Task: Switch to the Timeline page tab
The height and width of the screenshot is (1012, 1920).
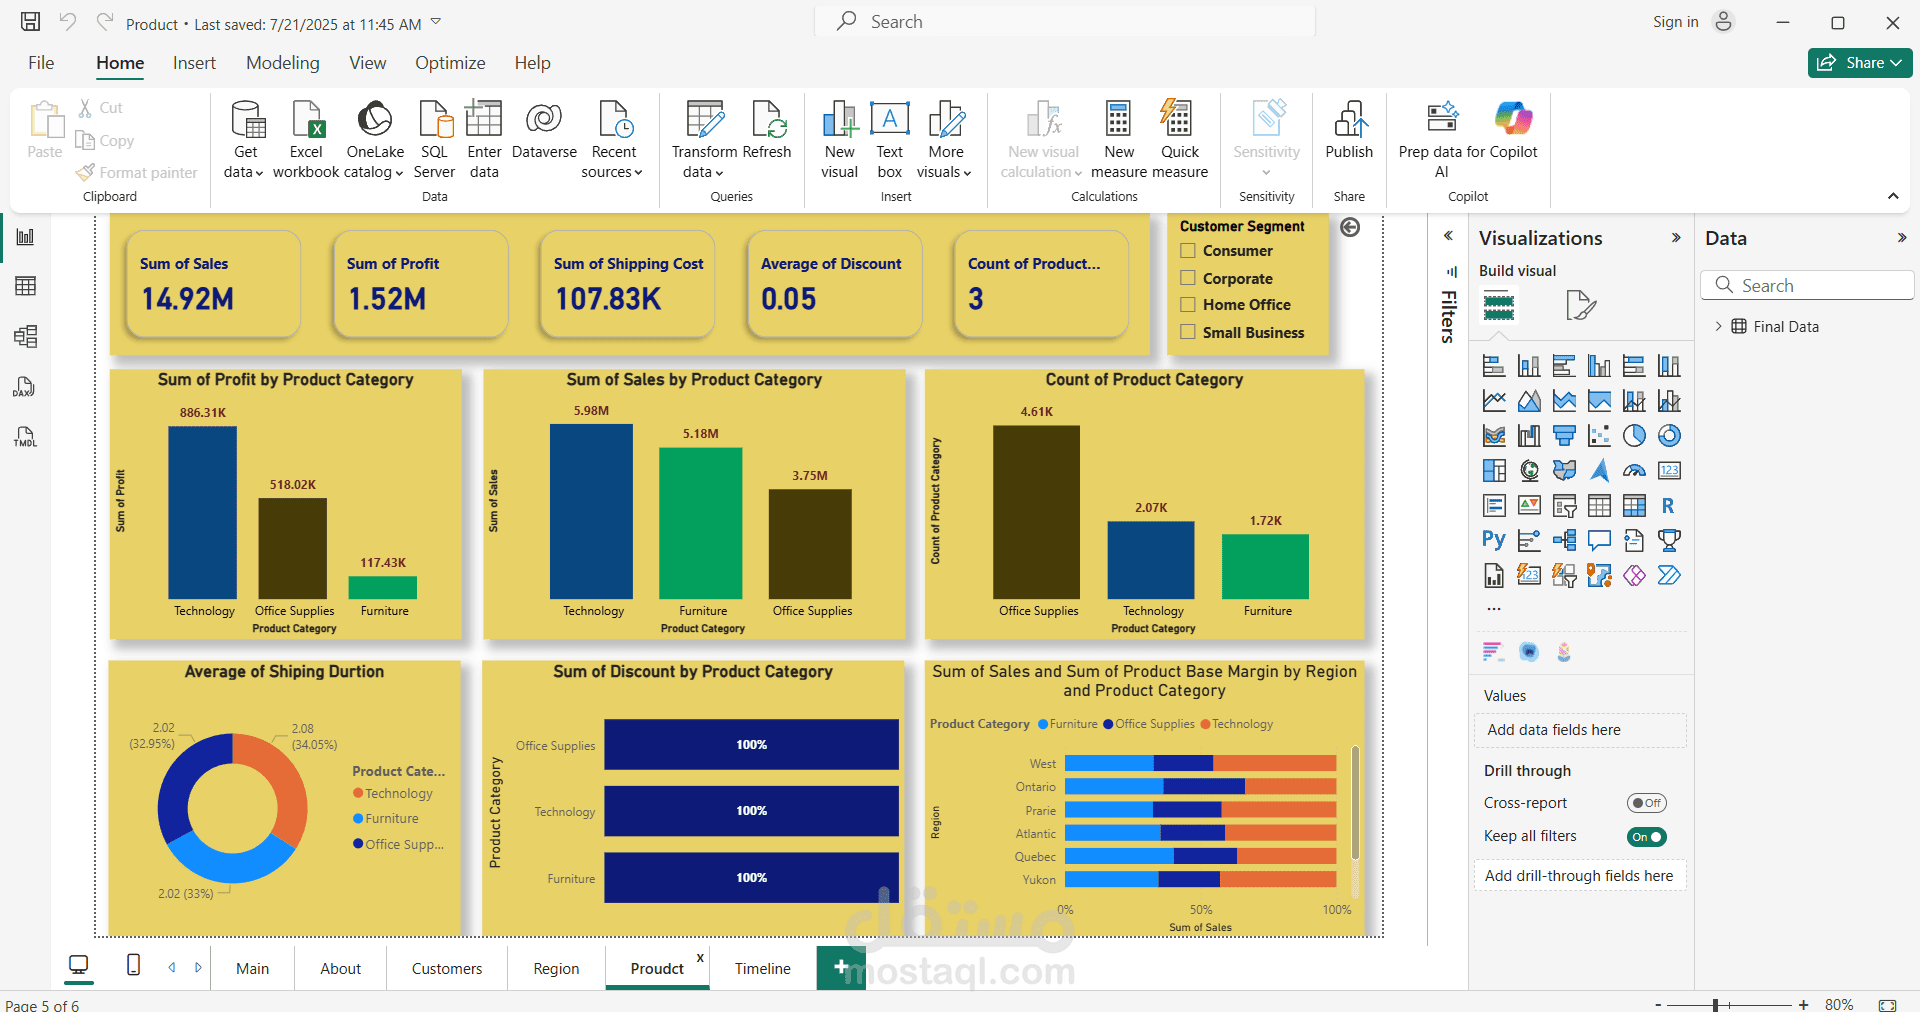Action: point(762,968)
